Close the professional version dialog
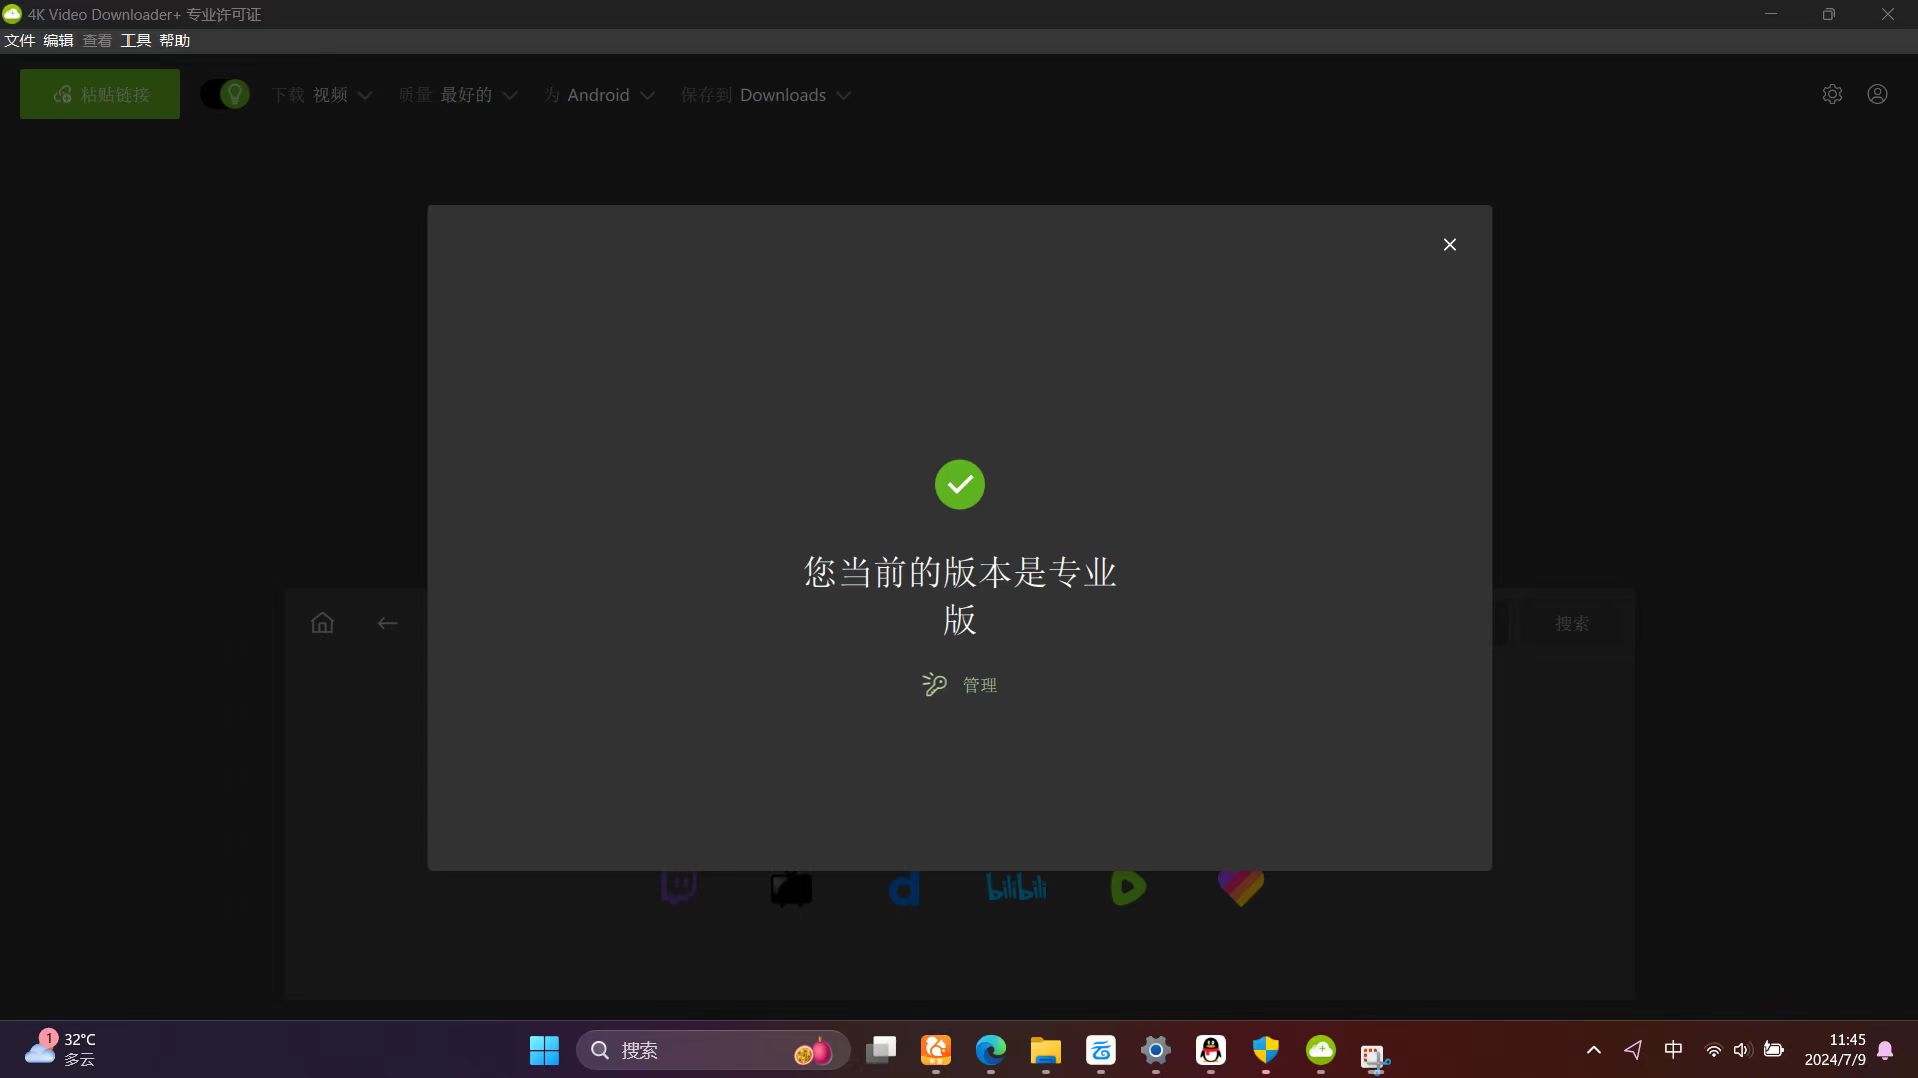Screen dimensions: 1918x1078 point(1449,245)
